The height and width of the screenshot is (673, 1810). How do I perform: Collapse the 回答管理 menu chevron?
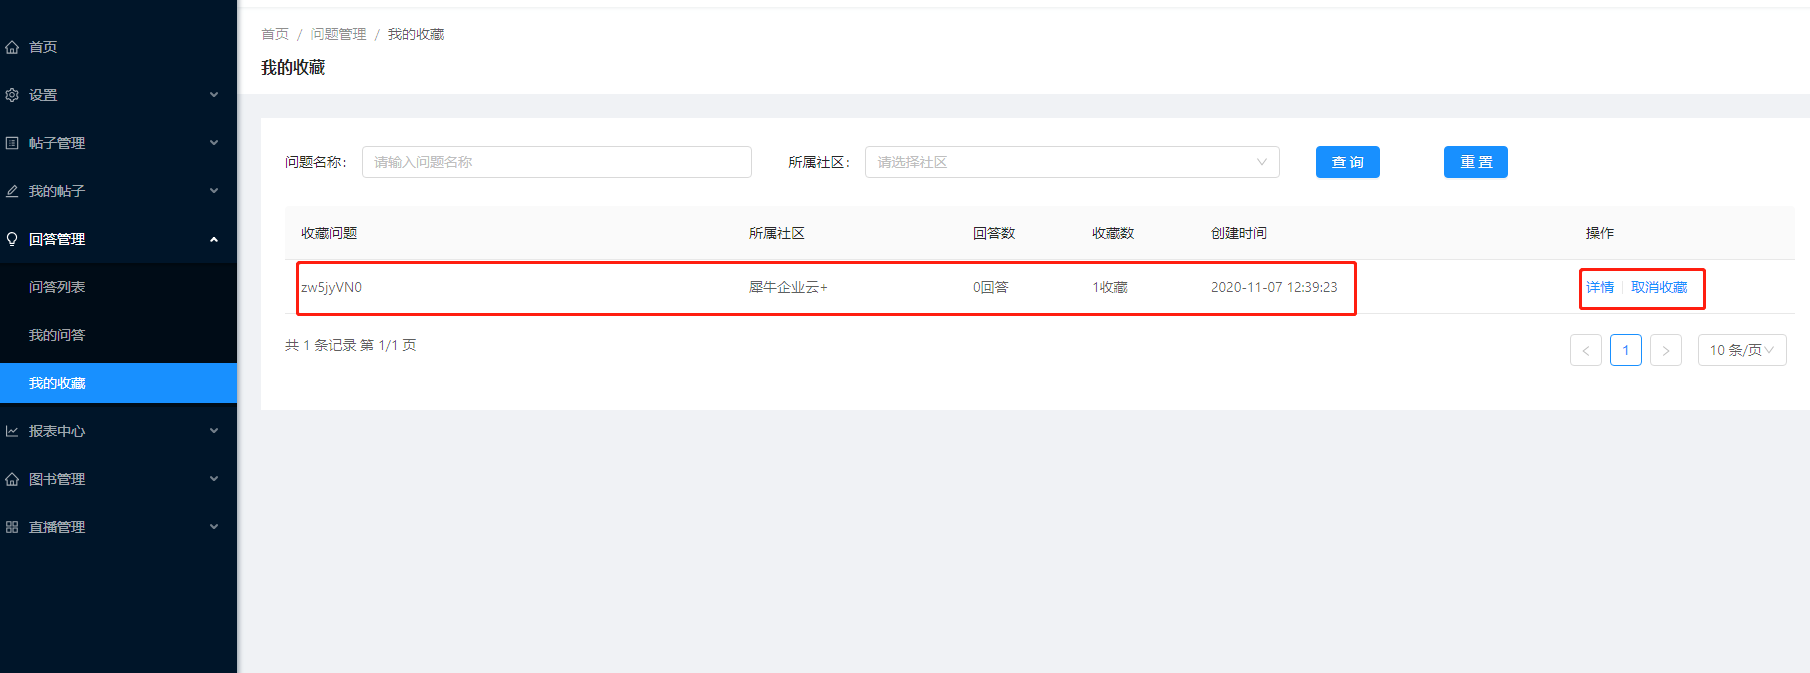point(214,239)
